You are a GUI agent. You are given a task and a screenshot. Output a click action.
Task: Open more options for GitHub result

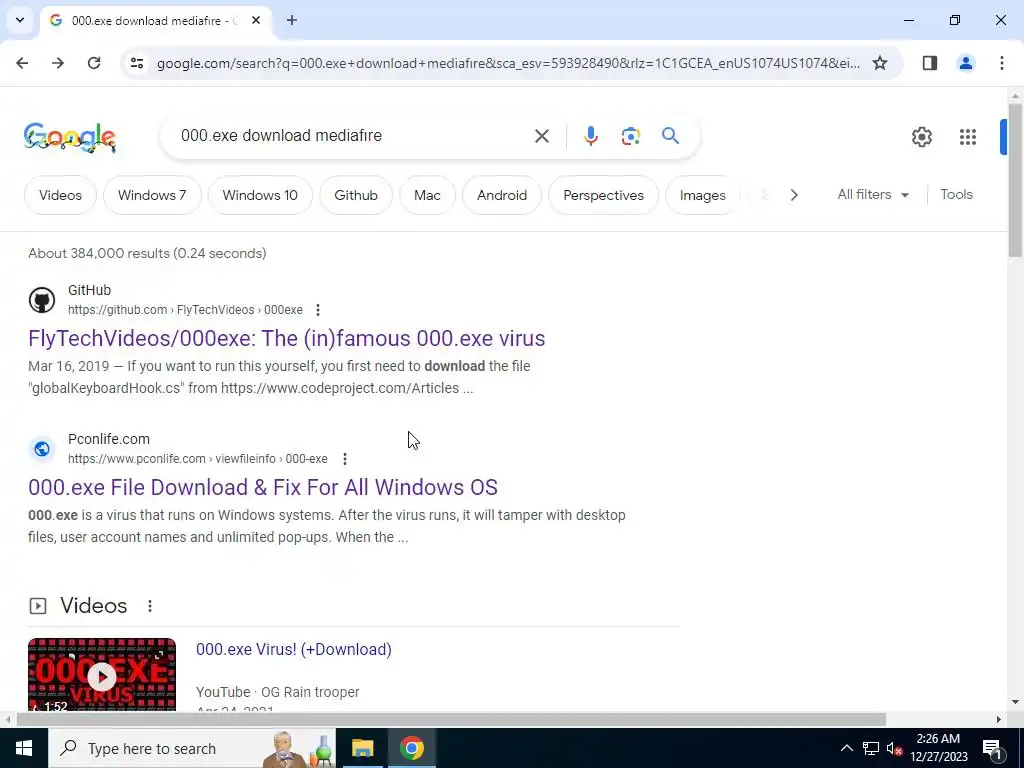tap(317, 310)
